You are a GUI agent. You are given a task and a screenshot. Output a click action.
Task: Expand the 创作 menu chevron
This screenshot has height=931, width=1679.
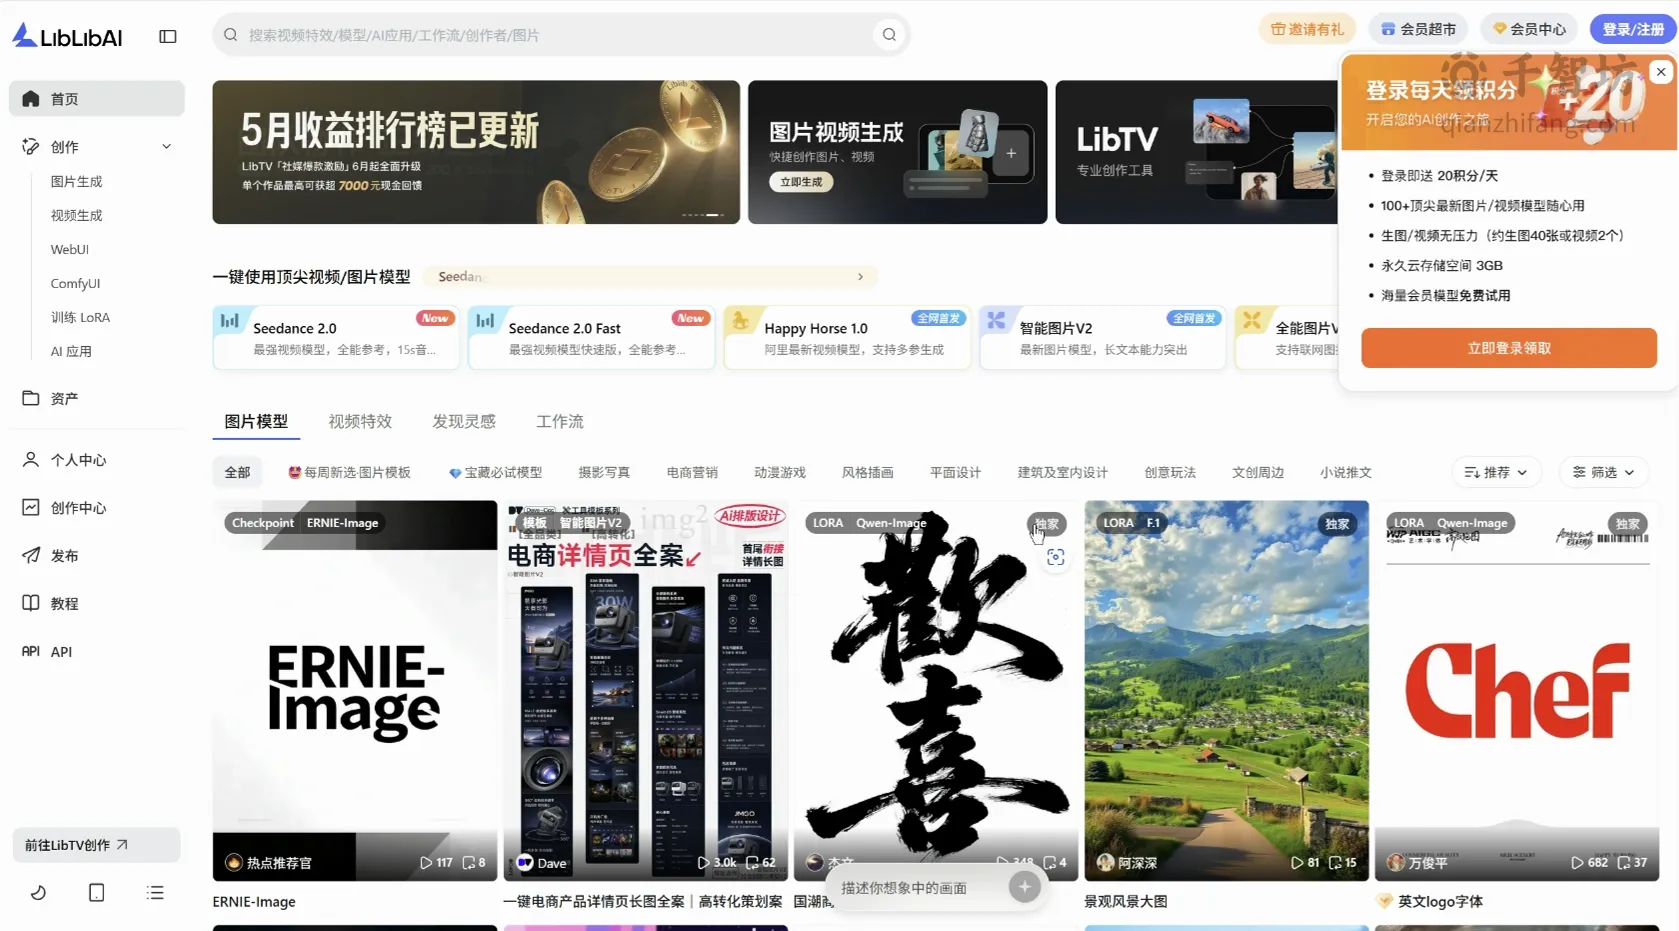(x=167, y=147)
